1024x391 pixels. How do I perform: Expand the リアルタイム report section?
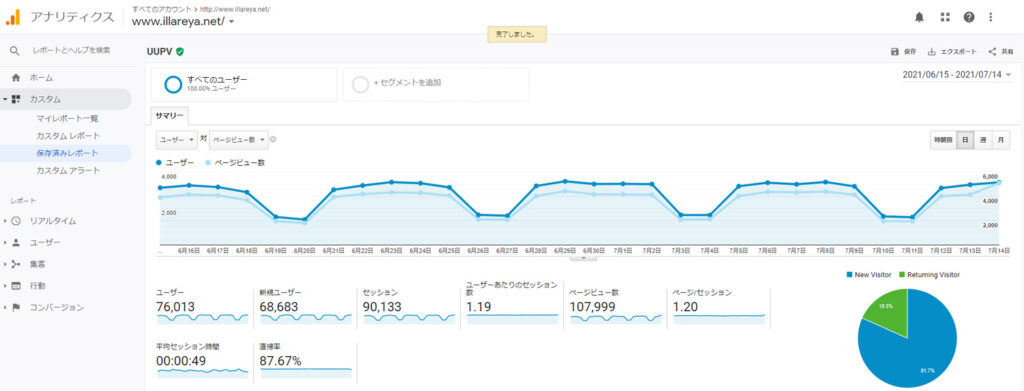[5, 221]
